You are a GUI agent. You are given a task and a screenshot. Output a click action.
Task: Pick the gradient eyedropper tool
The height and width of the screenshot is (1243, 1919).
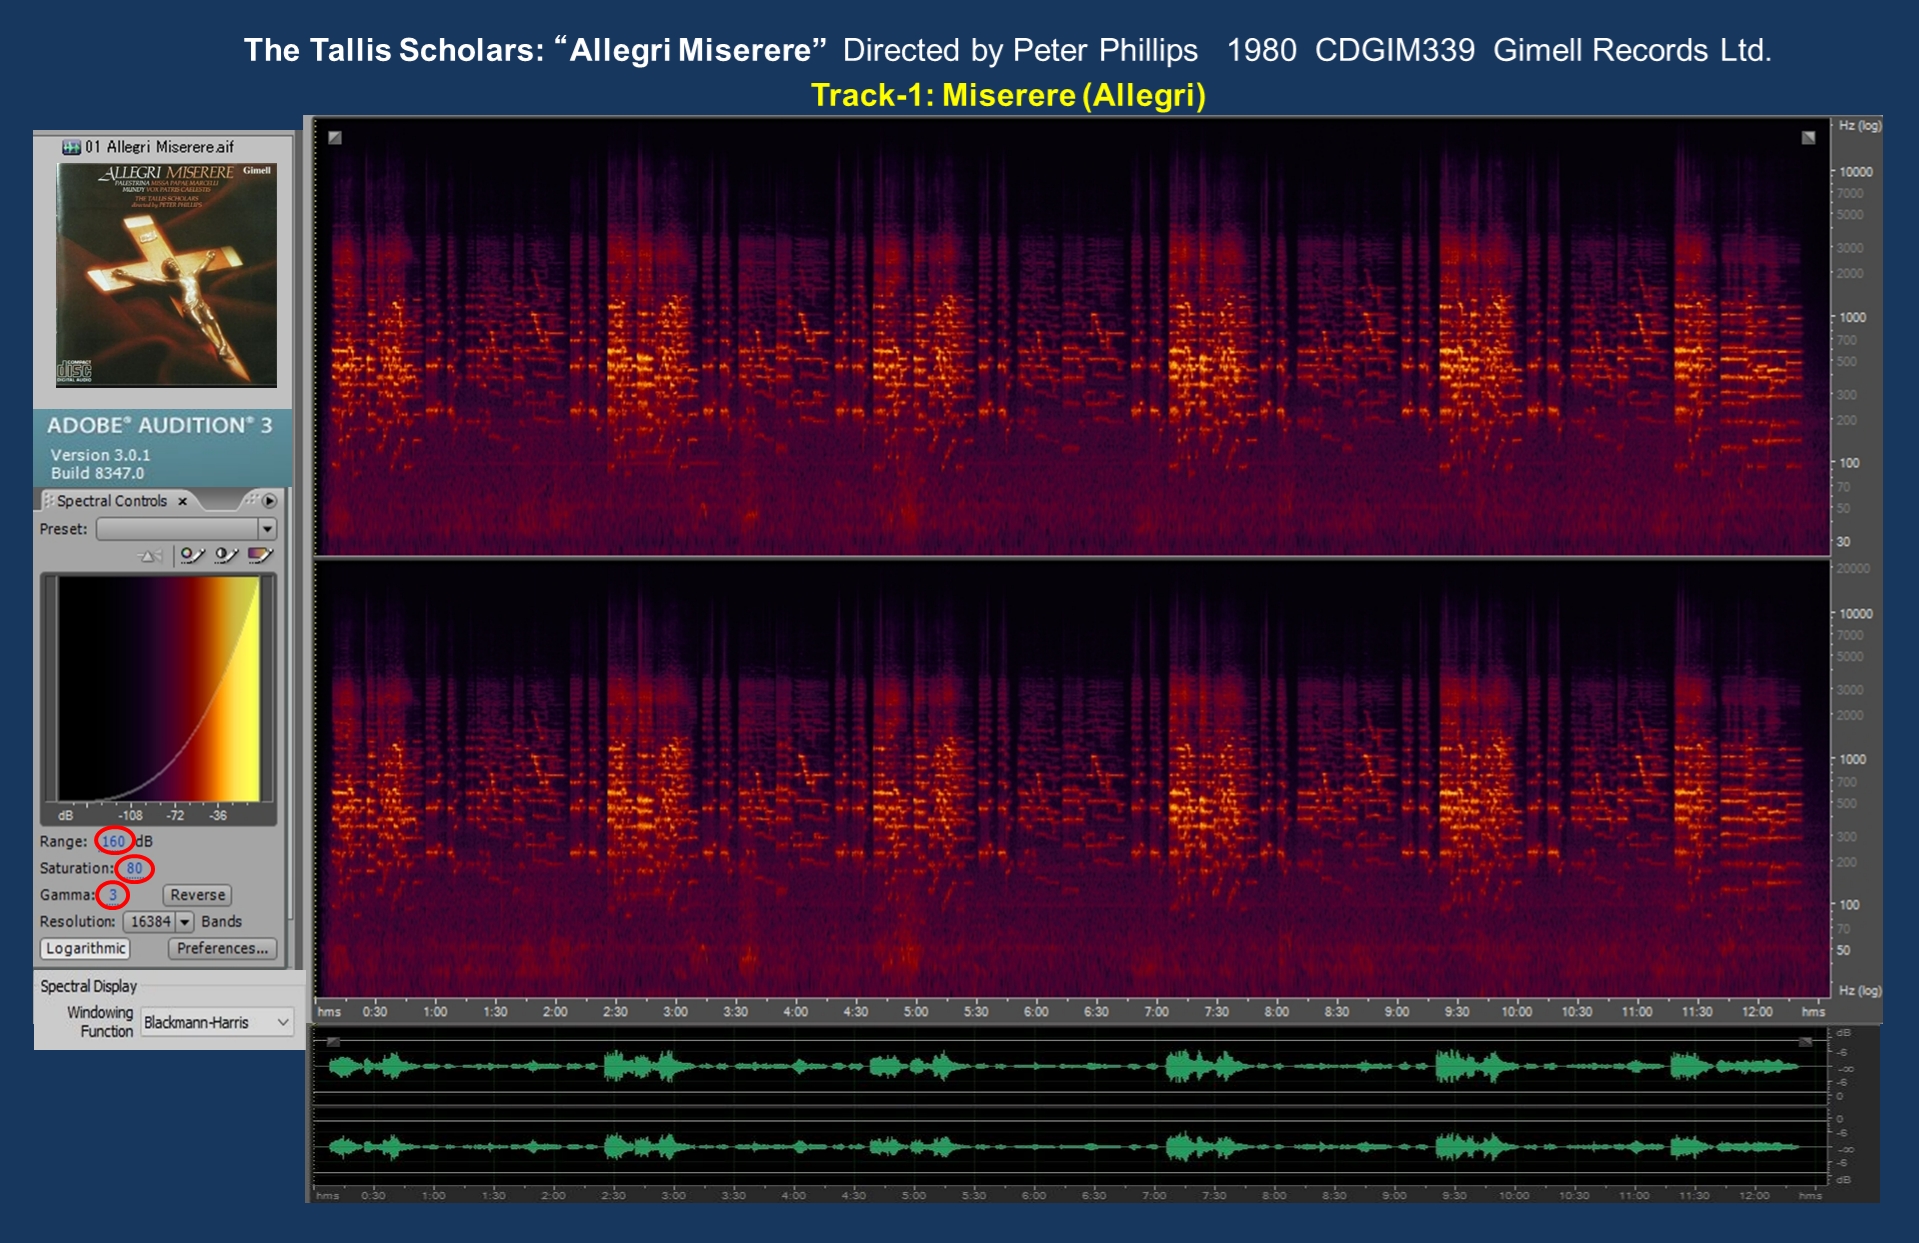pos(260,555)
